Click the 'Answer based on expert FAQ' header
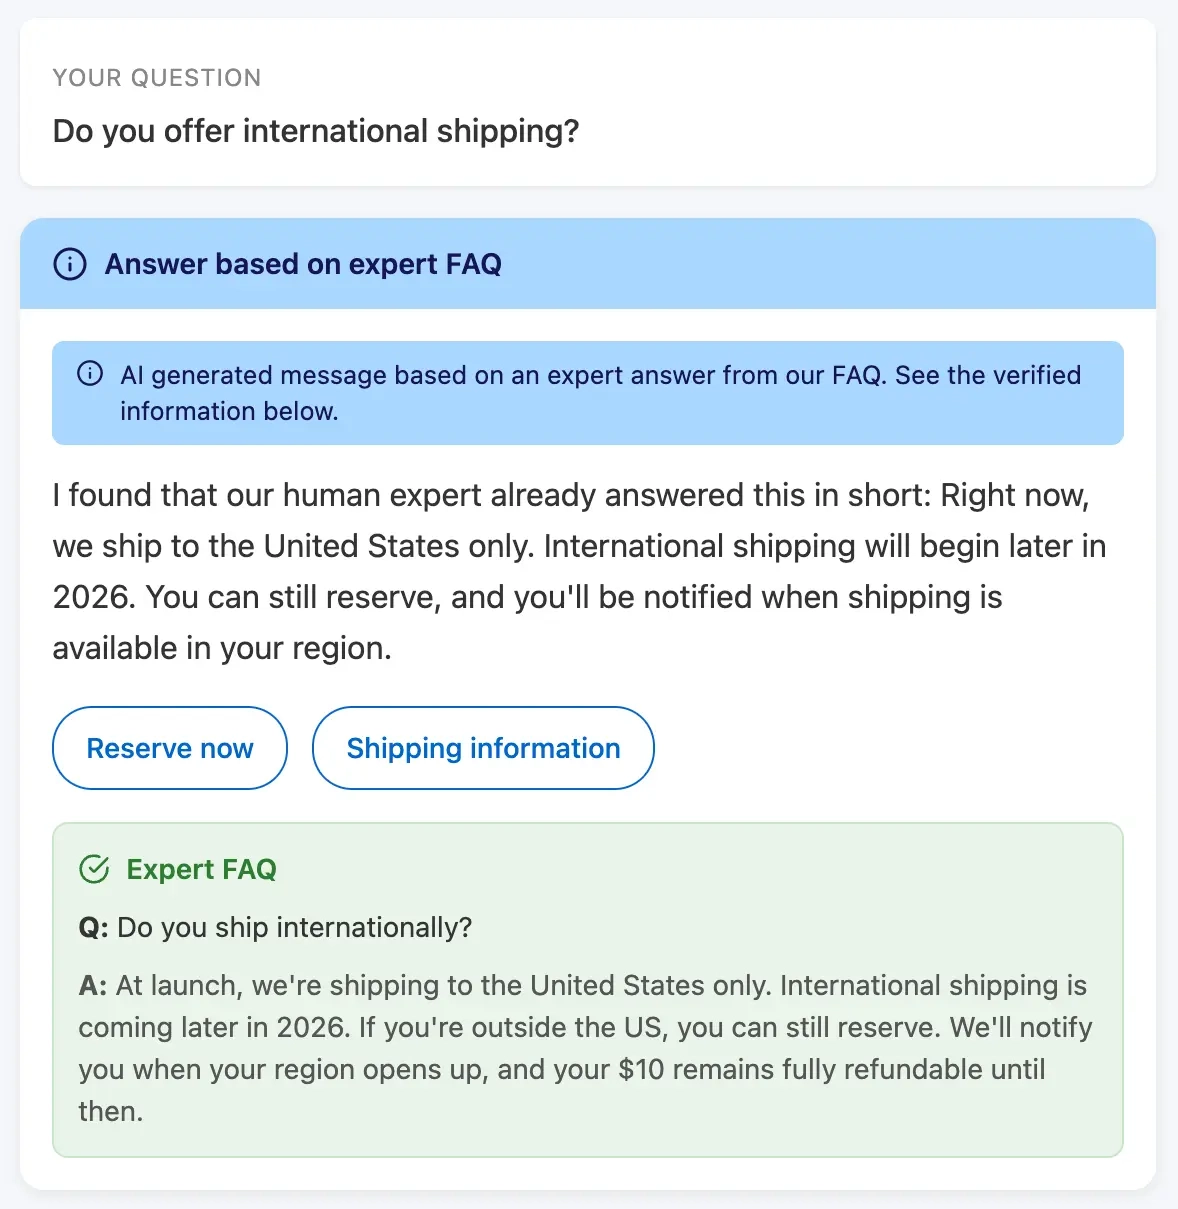Viewport: 1178px width, 1209px height. pyautogui.click(x=302, y=264)
